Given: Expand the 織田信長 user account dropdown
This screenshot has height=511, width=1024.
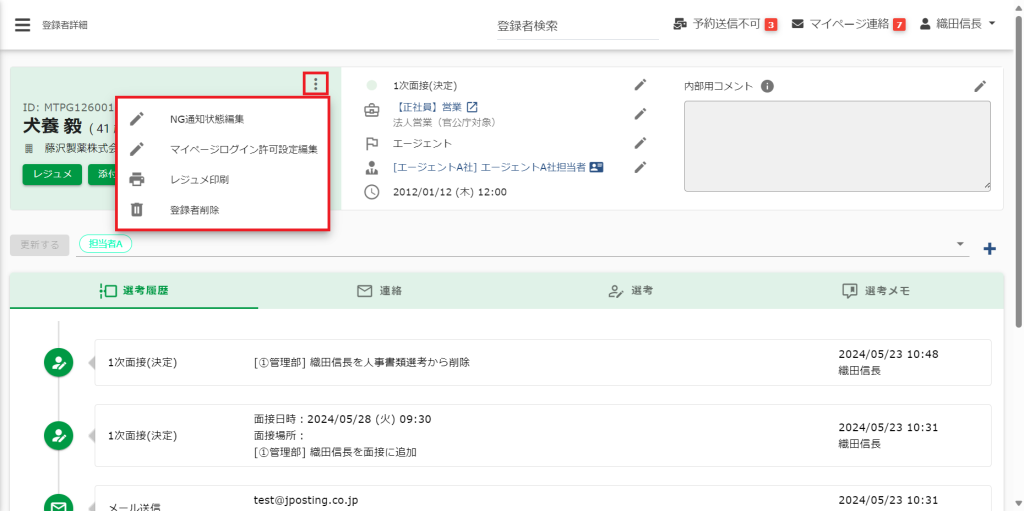Looking at the screenshot, I should click(x=957, y=24).
